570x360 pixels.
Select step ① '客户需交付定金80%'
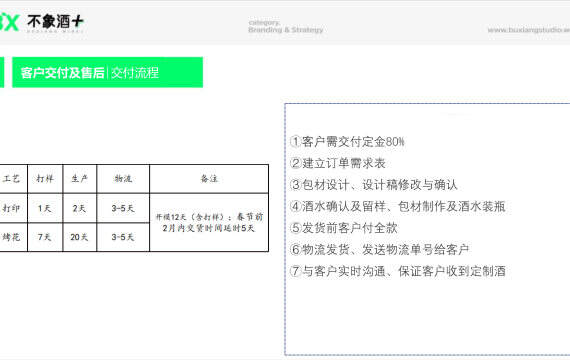347,141
